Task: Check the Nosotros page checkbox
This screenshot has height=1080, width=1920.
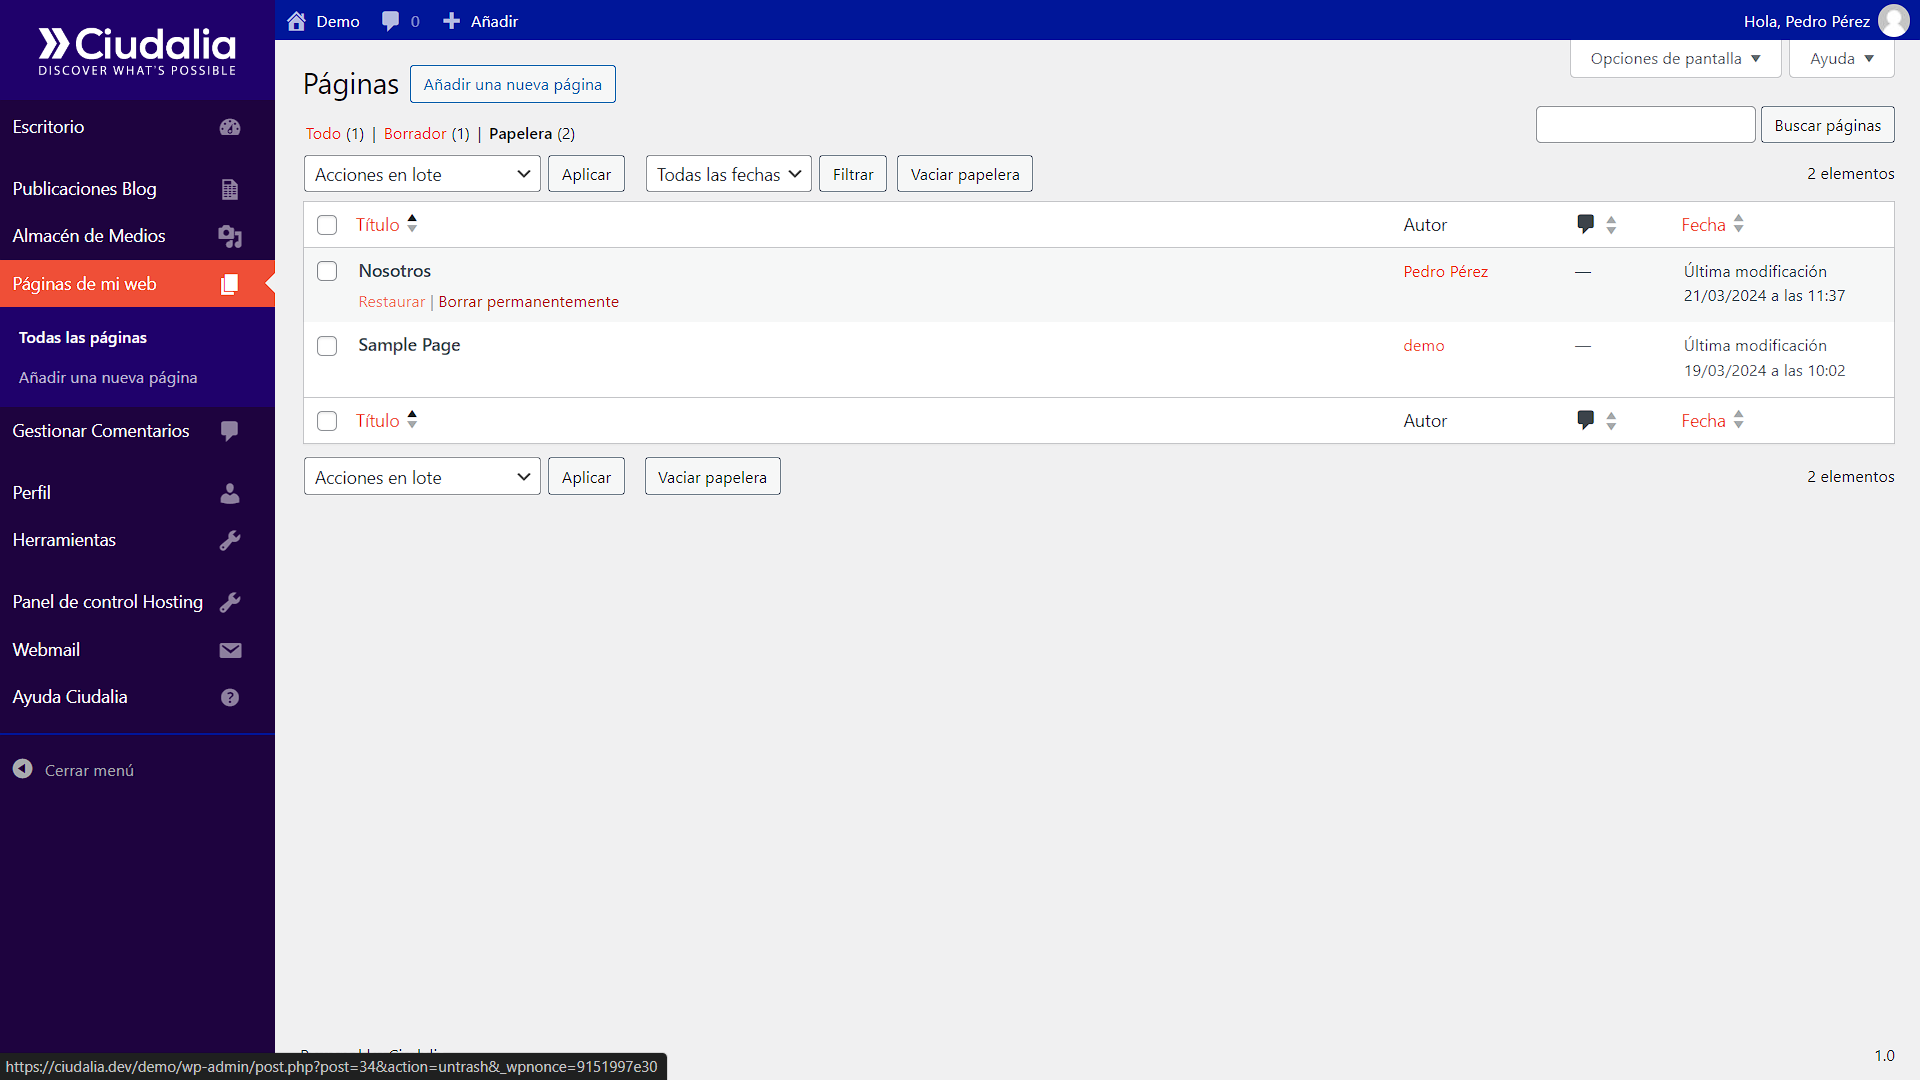Action: click(x=327, y=271)
